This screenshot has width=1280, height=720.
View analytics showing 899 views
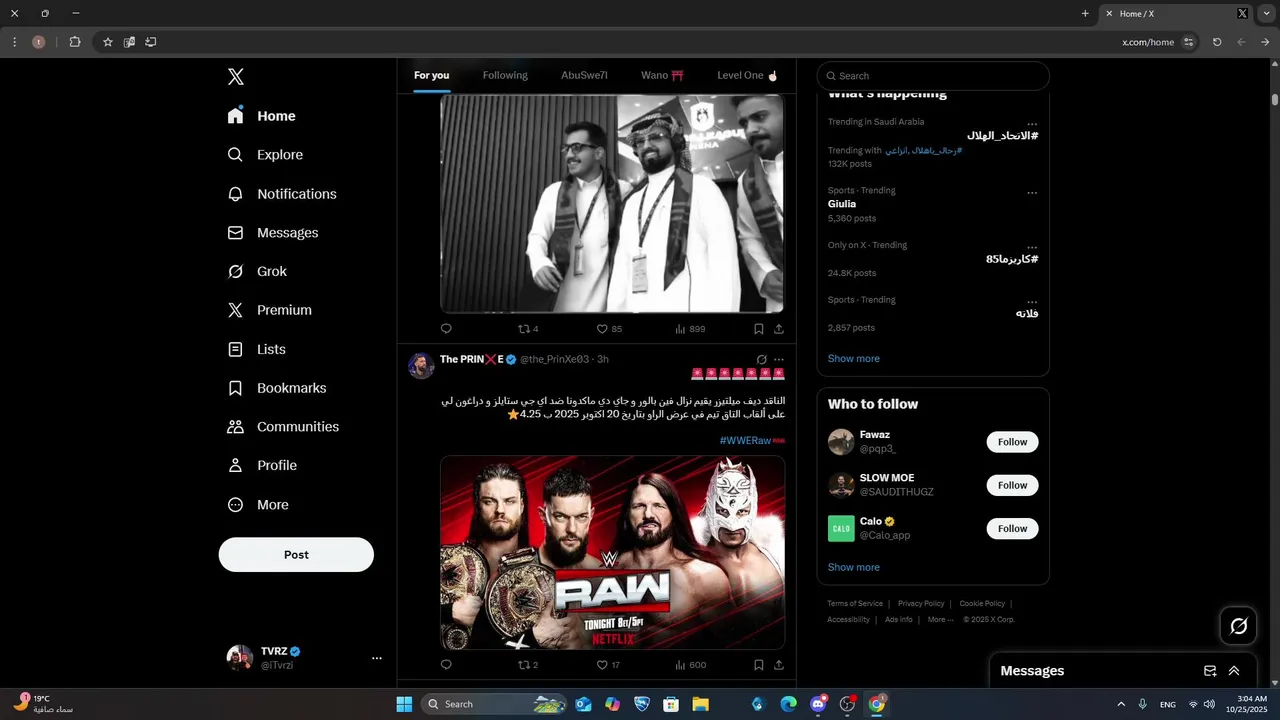690,329
